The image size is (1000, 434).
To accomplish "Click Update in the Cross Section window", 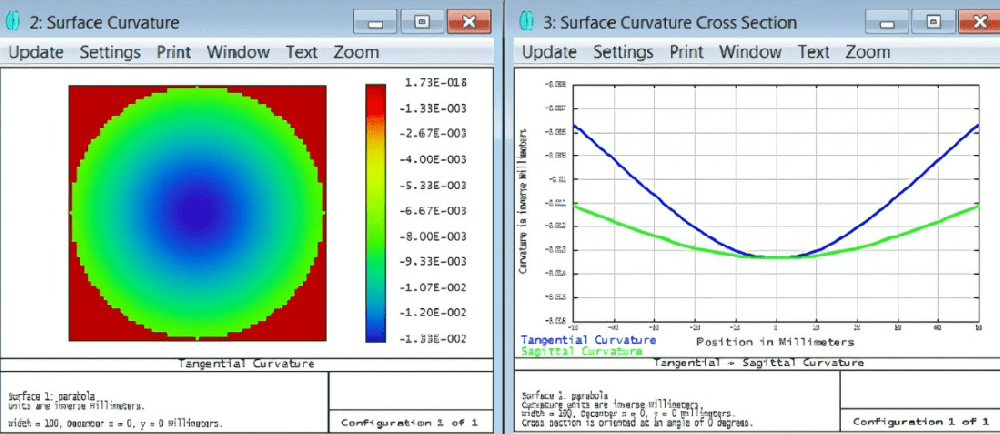I will pyautogui.click(x=549, y=52).
